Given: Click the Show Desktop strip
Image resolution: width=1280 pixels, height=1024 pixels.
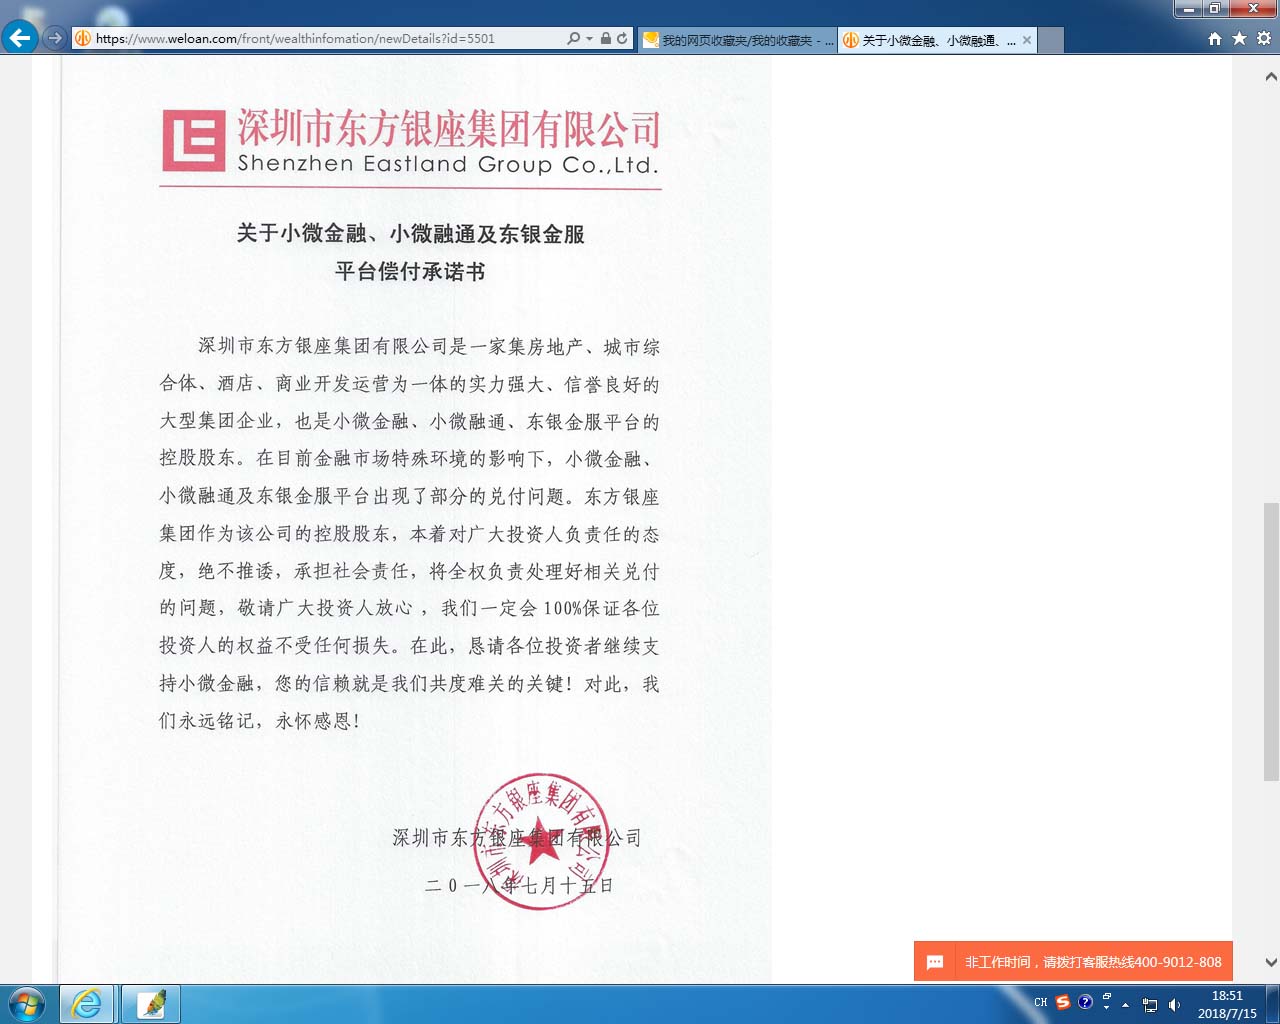Looking at the screenshot, I should coord(1273,1004).
